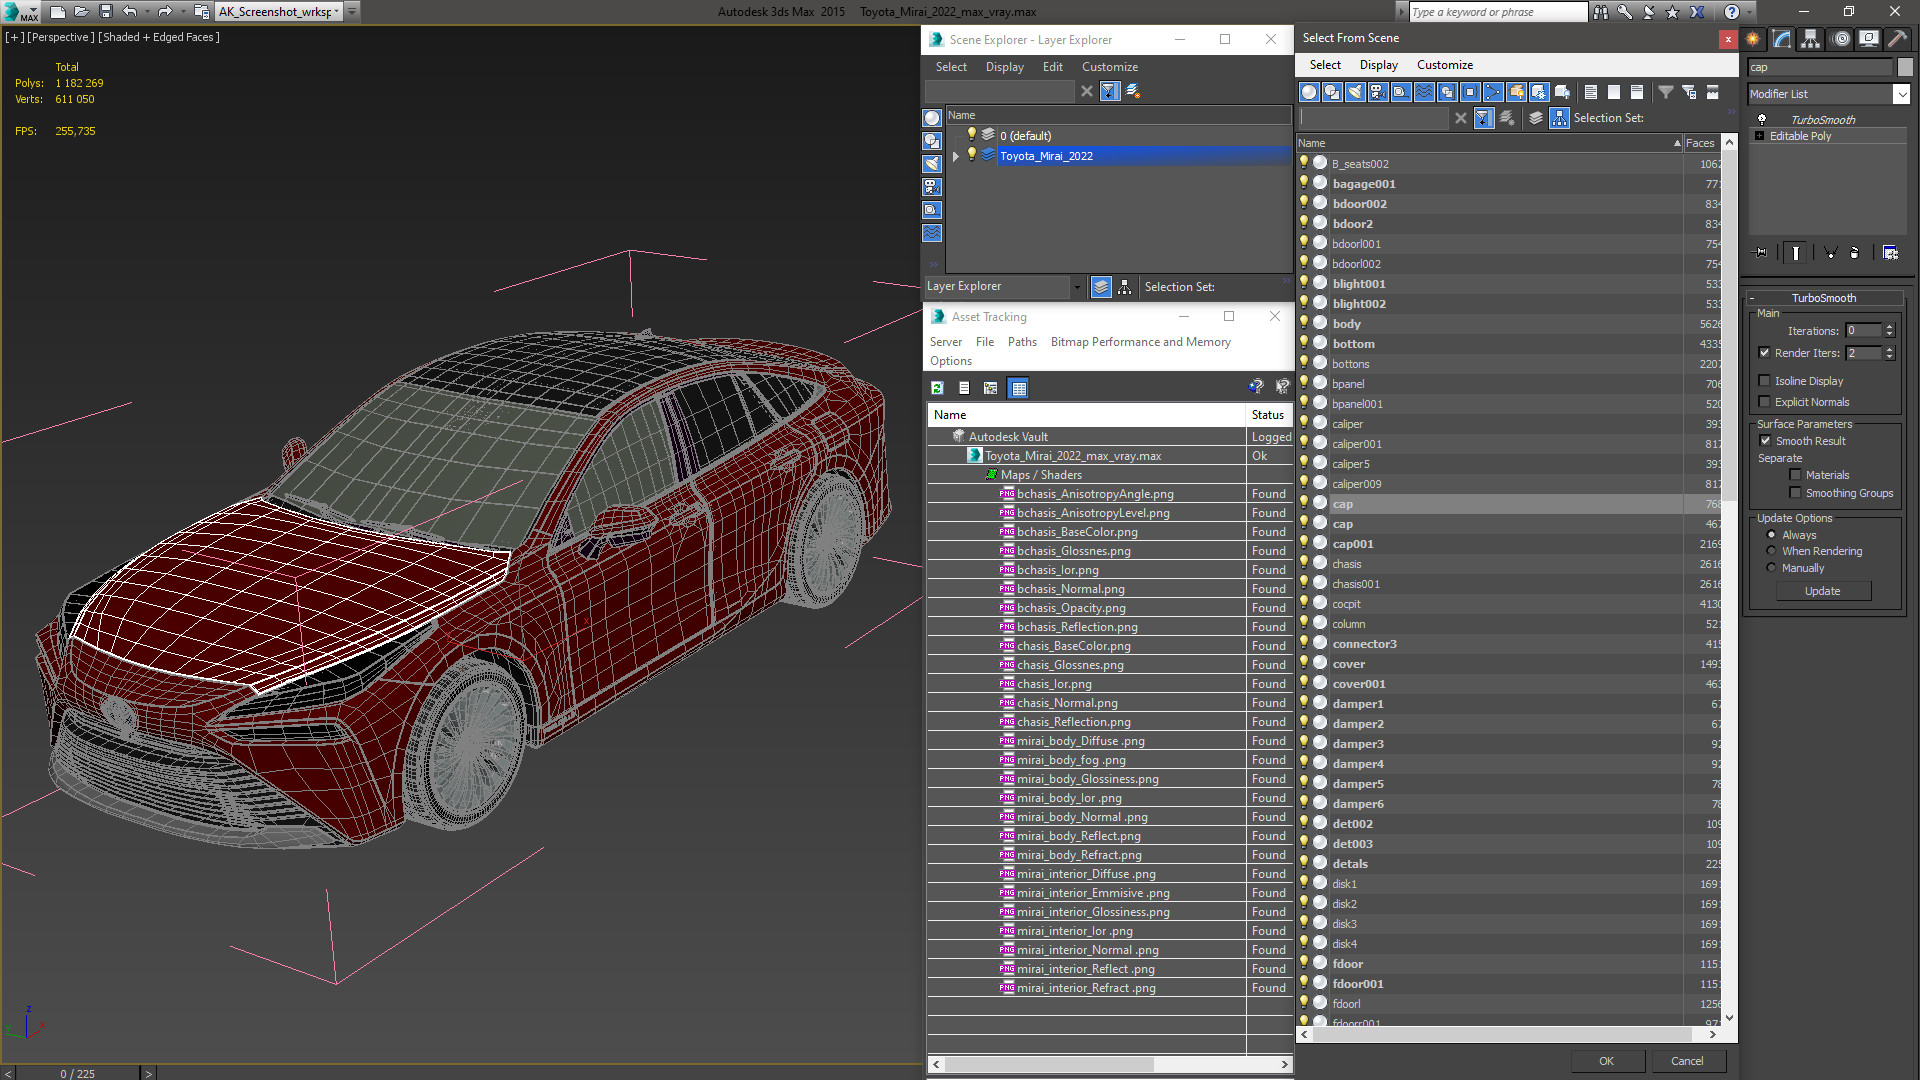Open the Hierarchy panel tab

(1811, 39)
